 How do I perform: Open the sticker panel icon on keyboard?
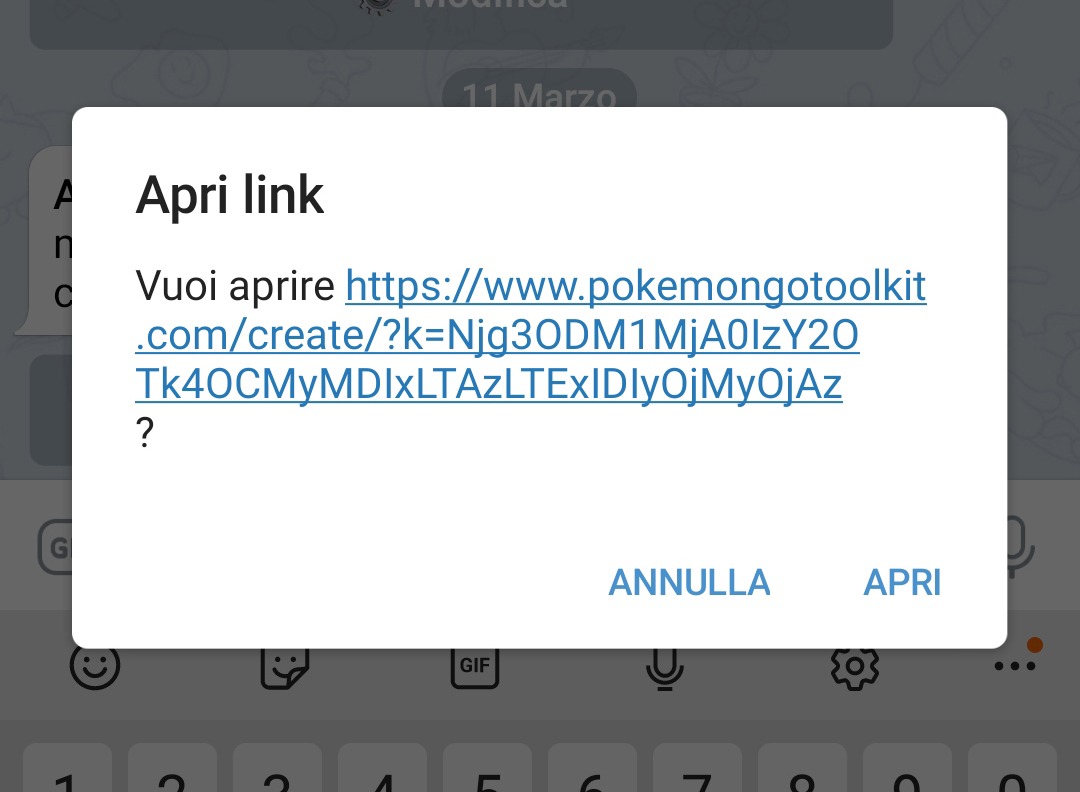coord(284,667)
